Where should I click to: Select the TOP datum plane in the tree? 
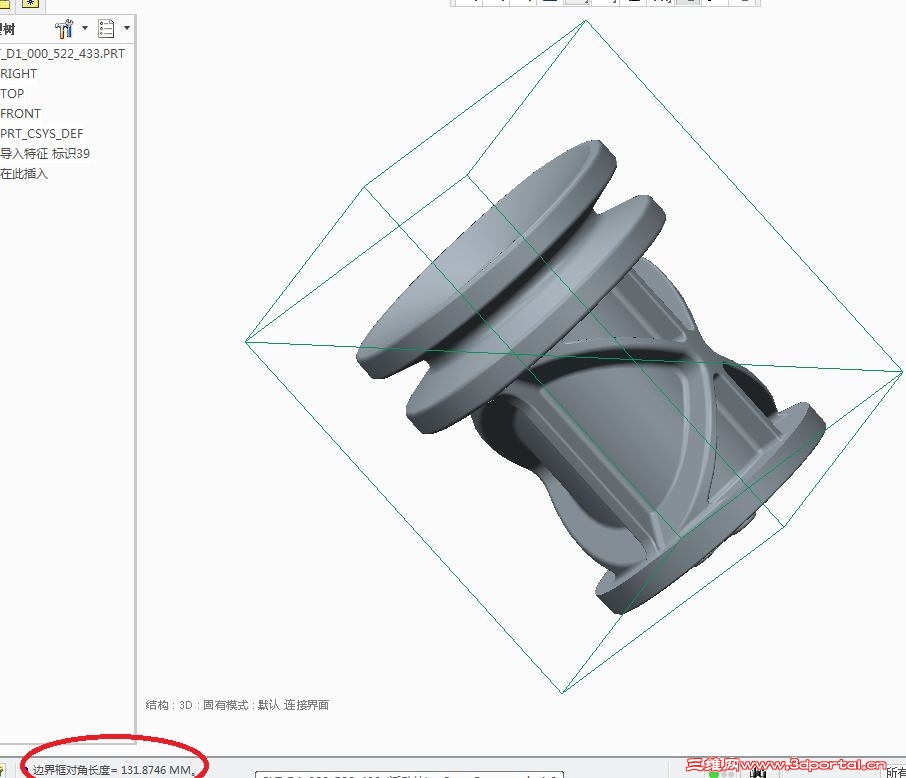click(x=12, y=94)
